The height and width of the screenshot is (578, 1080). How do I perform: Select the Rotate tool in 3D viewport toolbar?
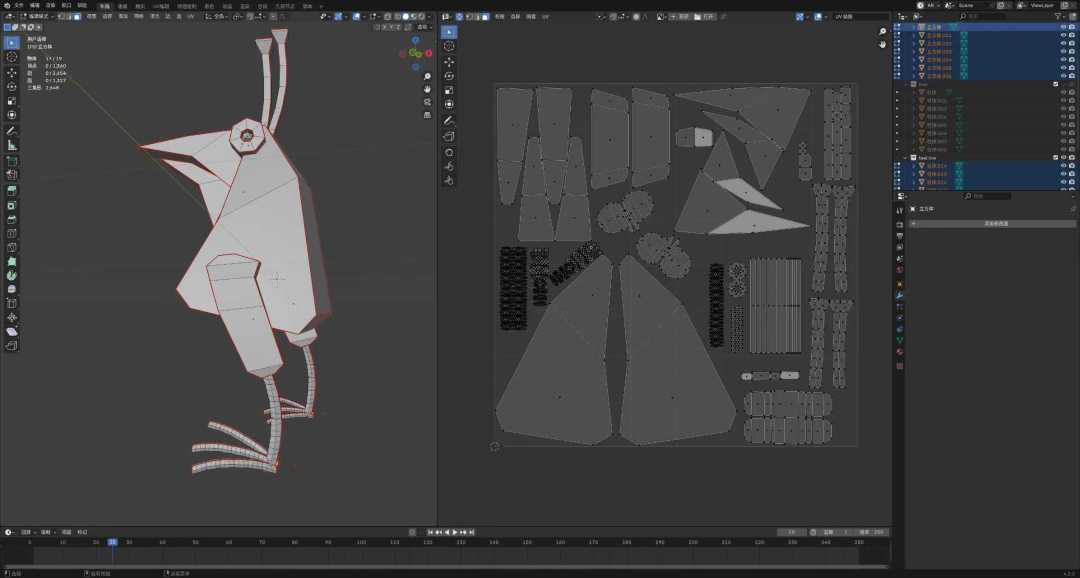(x=12, y=87)
